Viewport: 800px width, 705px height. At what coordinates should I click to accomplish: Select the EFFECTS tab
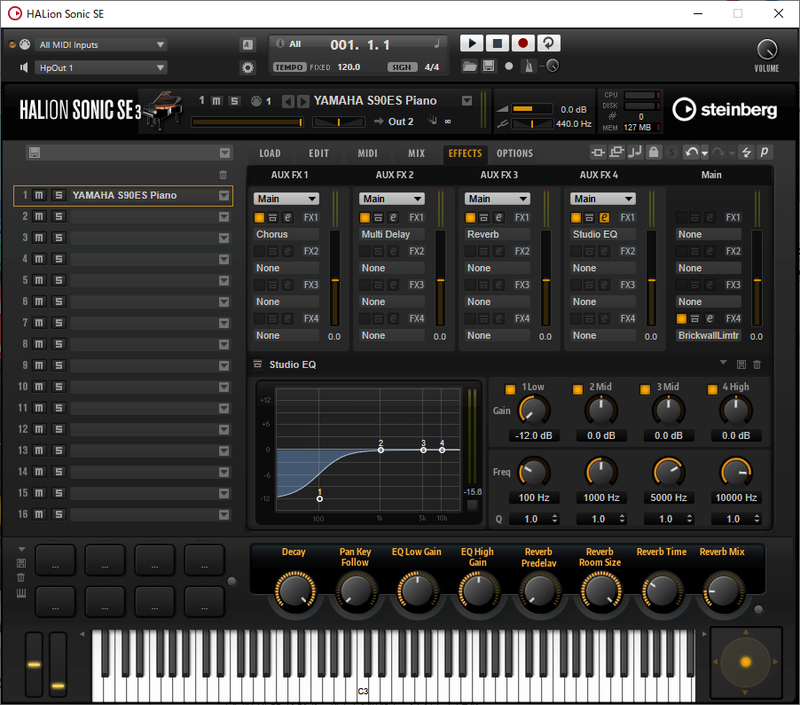click(x=465, y=153)
